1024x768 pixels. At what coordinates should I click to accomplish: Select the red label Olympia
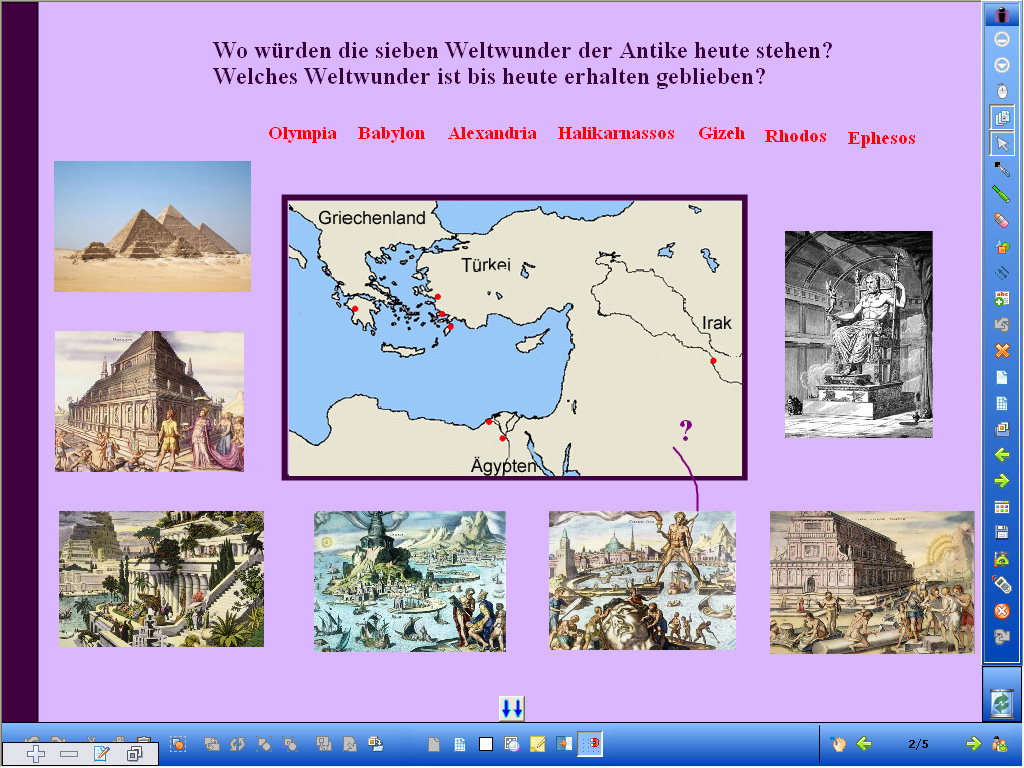coord(302,133)
